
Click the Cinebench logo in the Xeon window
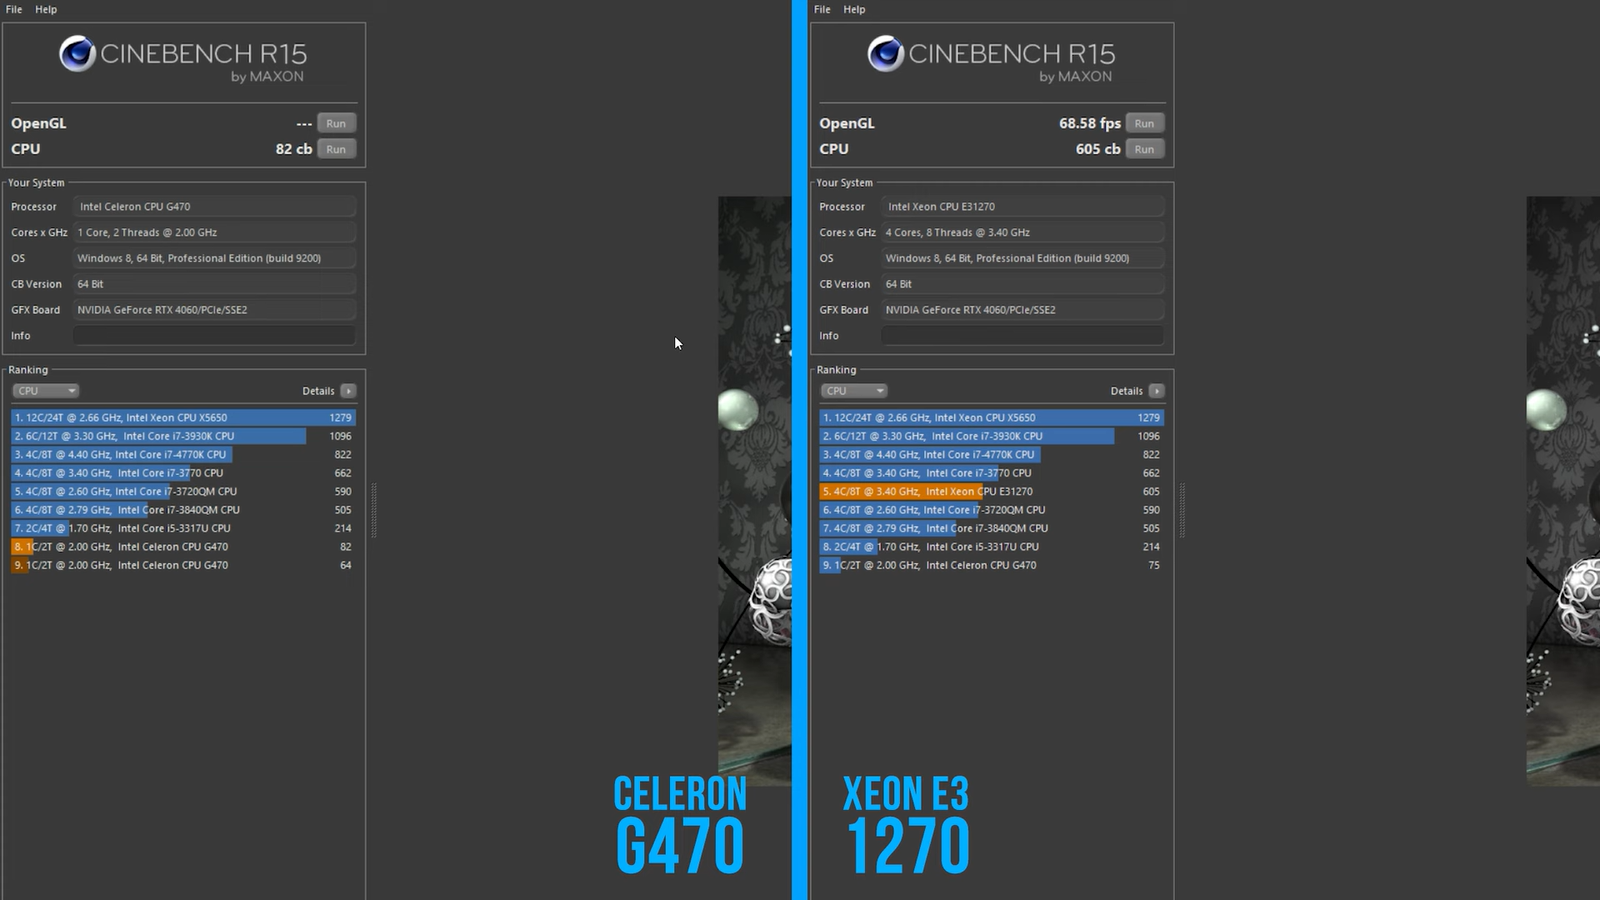point(991,59)
